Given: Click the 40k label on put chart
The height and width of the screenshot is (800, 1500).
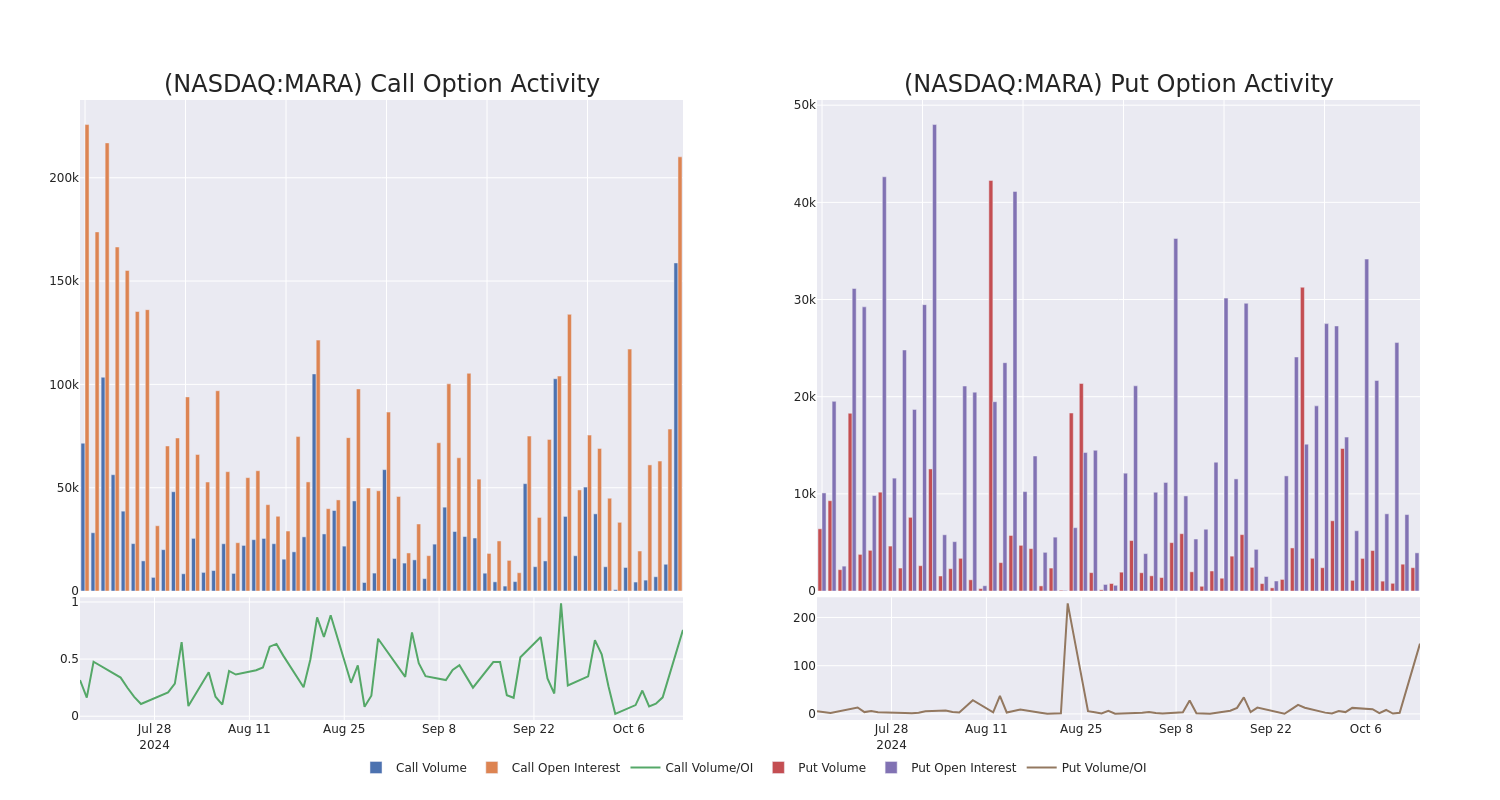Looking at the screenshot, I should [x=805, y=202].
